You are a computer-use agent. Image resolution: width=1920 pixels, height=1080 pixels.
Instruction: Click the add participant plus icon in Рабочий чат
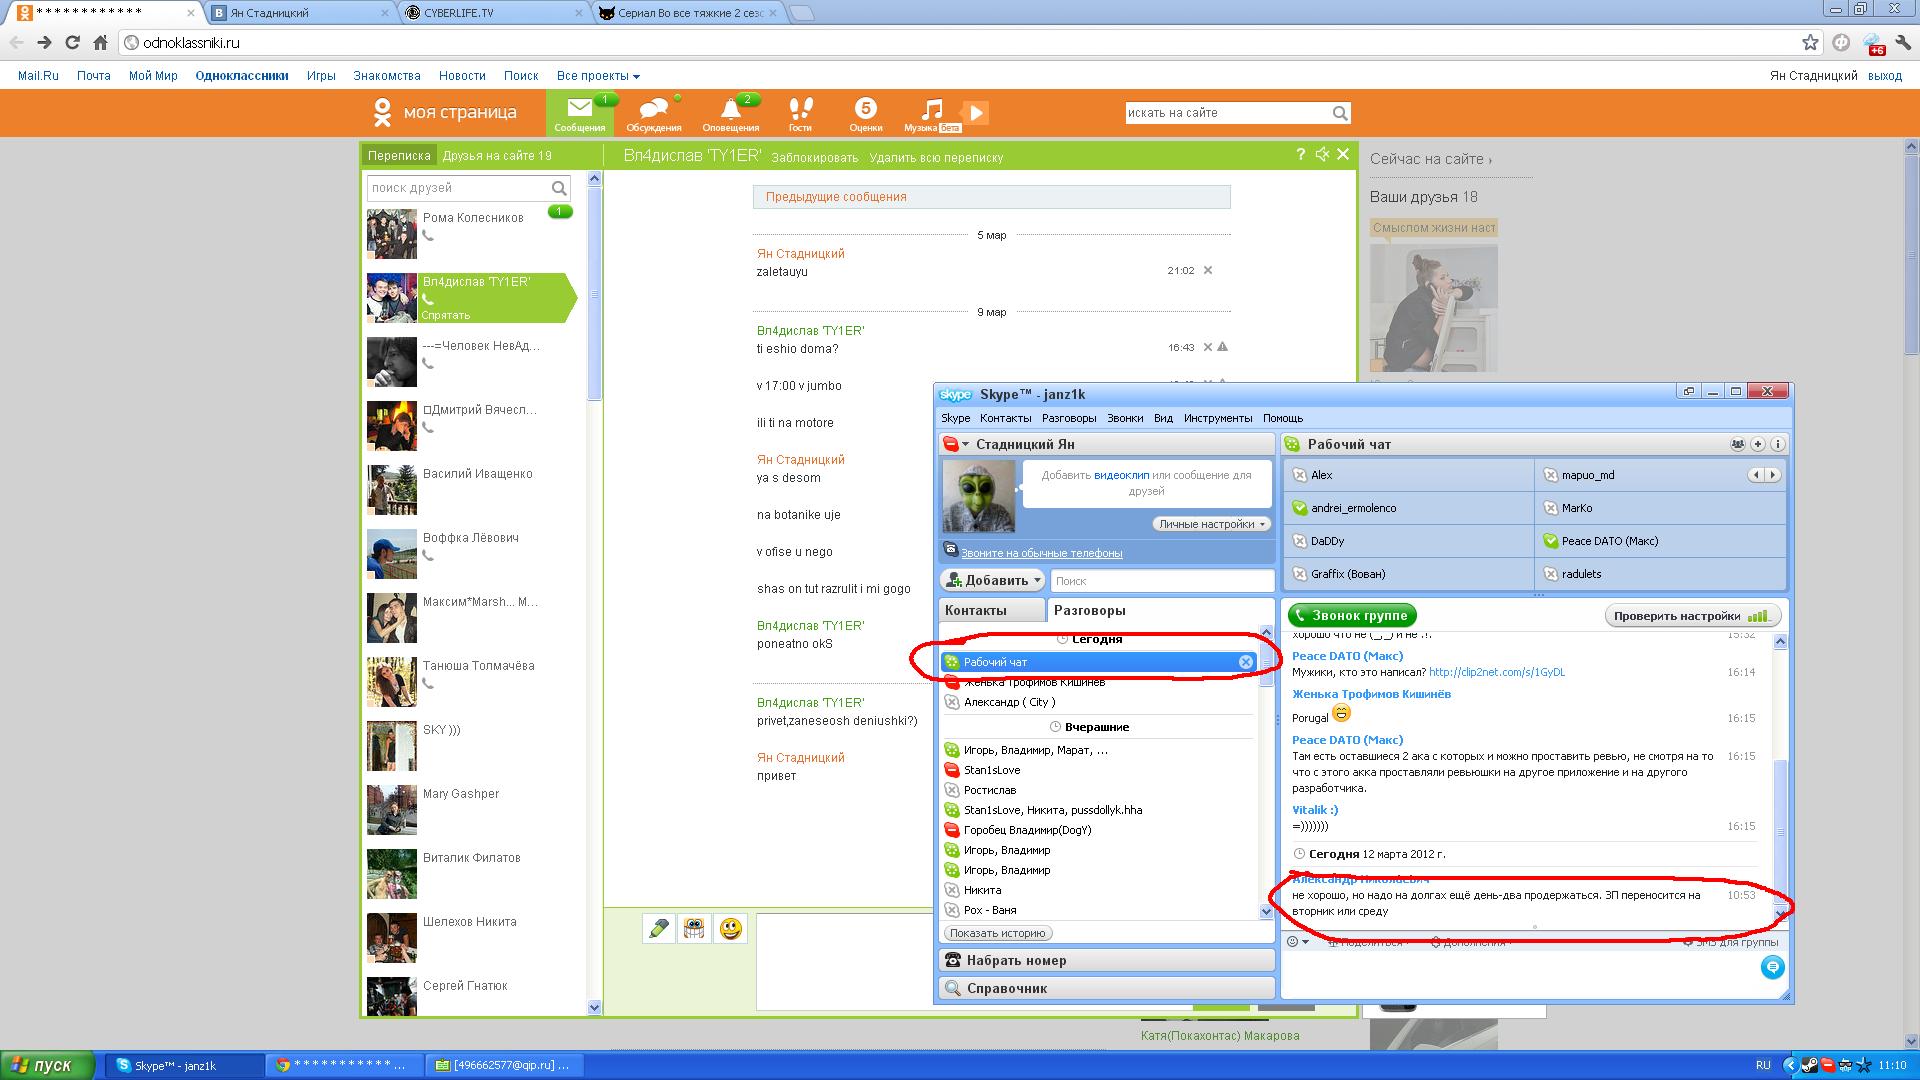(x=1757, y=444)
